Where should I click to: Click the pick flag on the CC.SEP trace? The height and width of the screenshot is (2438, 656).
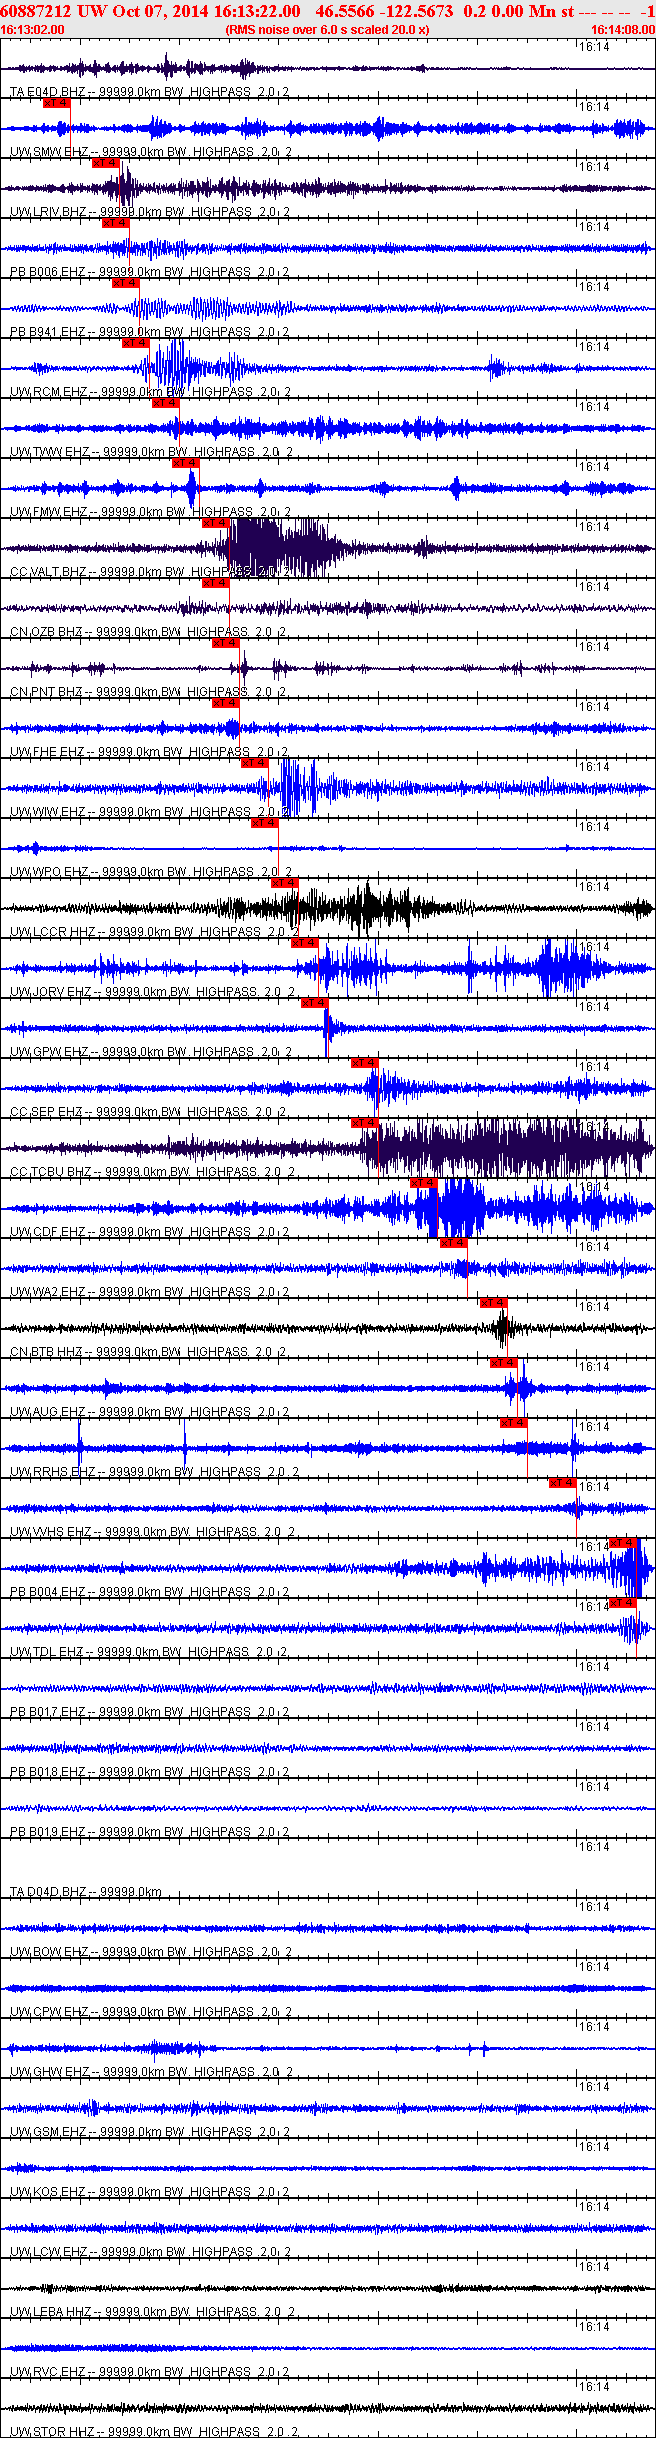coord(364,1063)
